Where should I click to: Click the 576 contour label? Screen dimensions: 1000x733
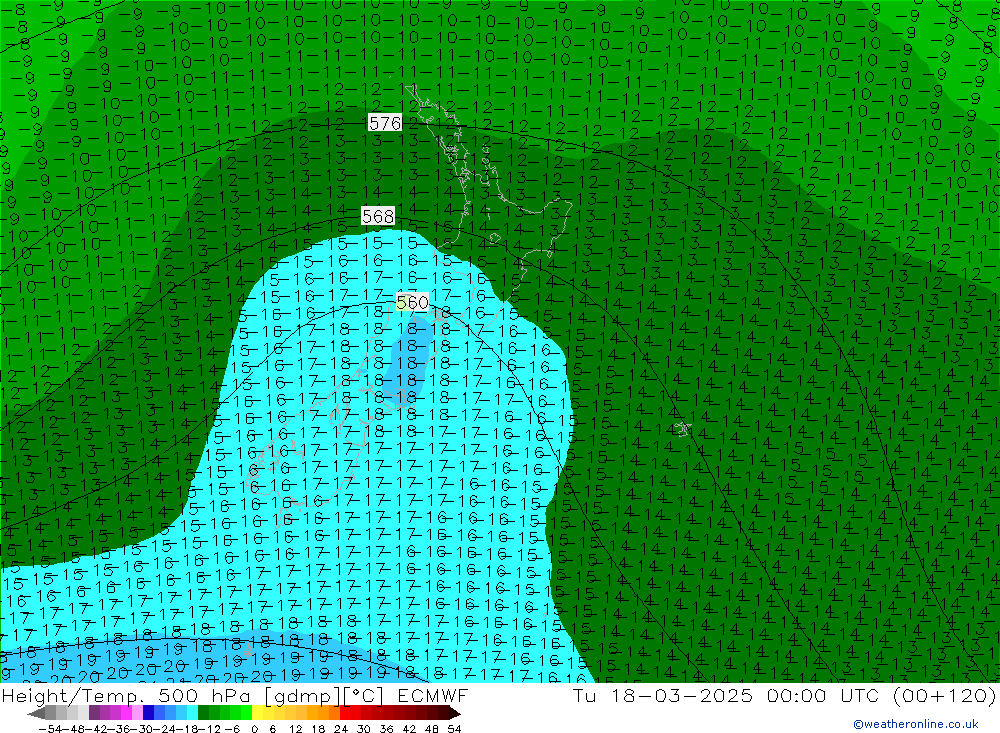pyautogui.click(x=385, y=122)
